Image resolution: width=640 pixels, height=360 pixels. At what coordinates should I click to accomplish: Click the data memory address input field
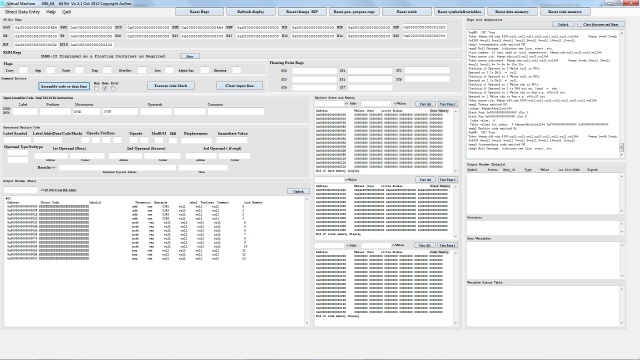[x=329, y=104]
